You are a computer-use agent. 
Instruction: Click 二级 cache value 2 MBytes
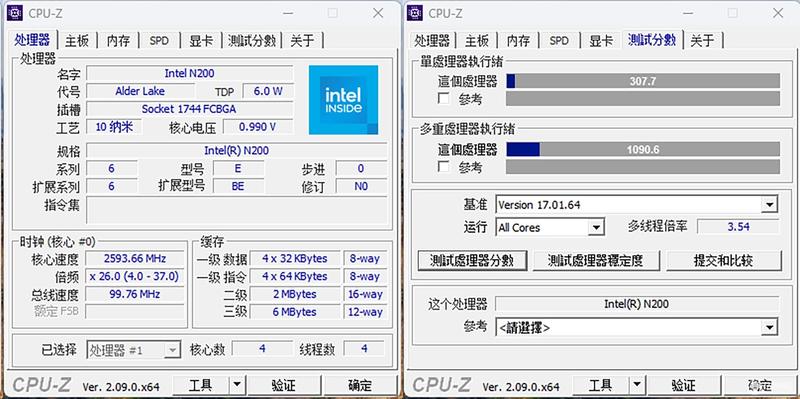point(294,294)
